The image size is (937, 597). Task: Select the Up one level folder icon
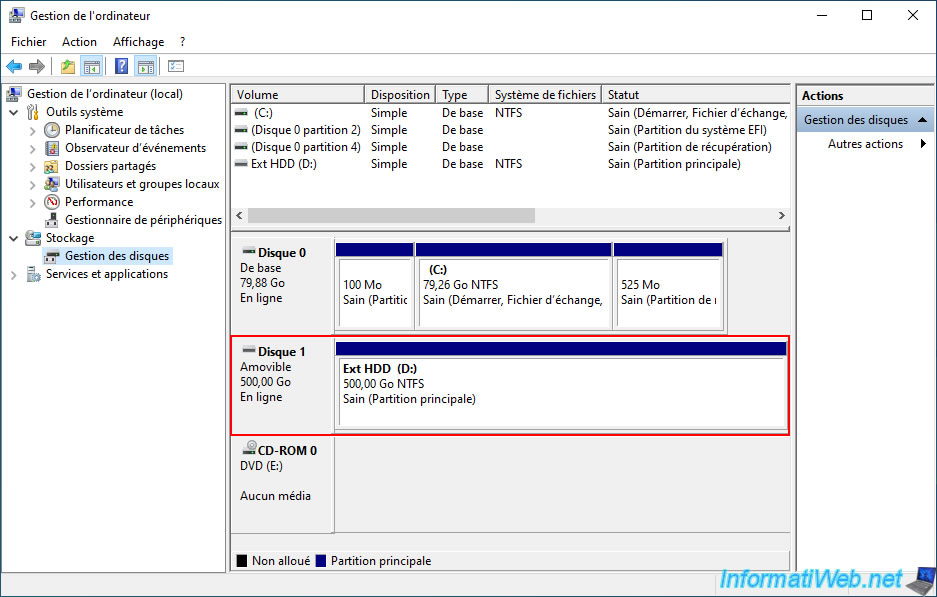tap(66, 66)
